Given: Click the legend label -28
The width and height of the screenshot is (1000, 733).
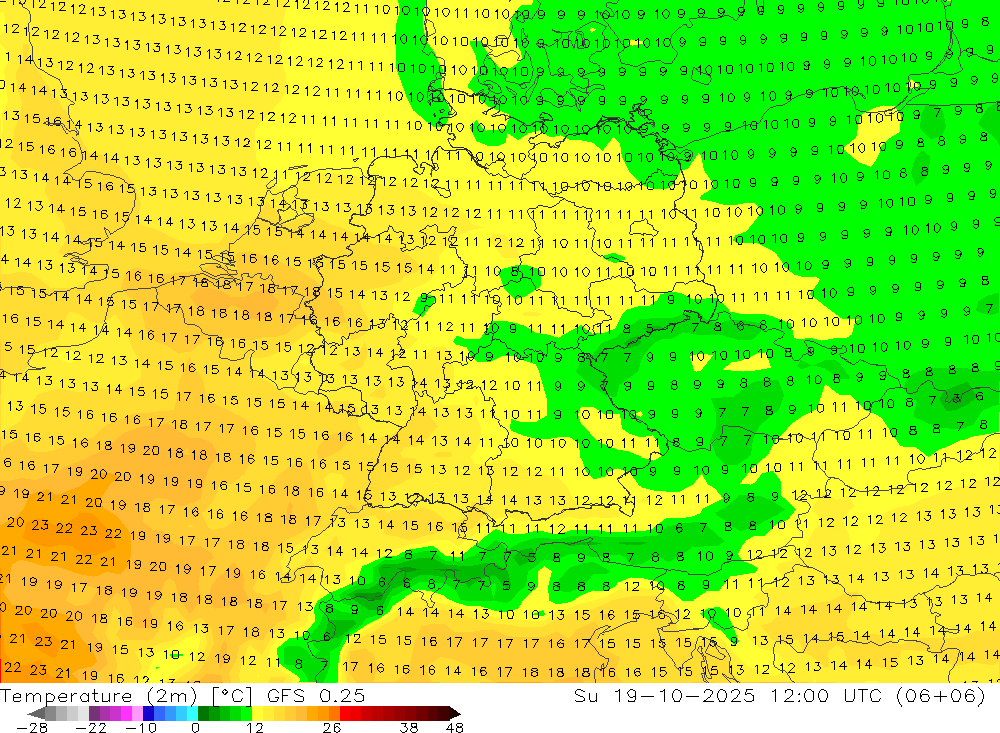Looking at the screenshot, I should (x=32, y=728).
